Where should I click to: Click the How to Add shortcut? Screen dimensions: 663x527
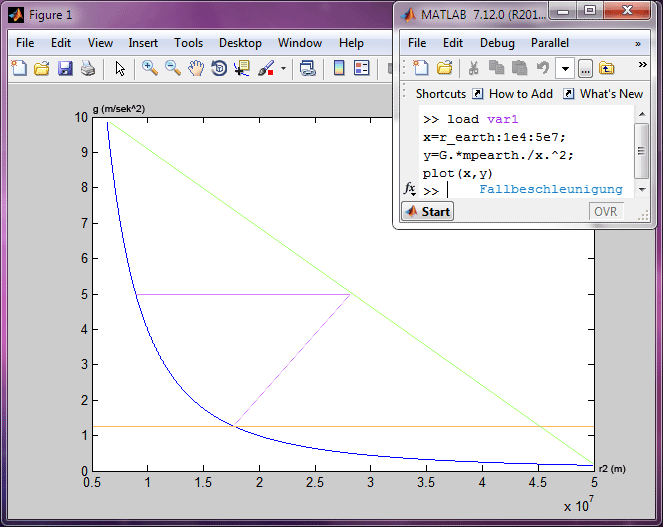pos(512,93)
